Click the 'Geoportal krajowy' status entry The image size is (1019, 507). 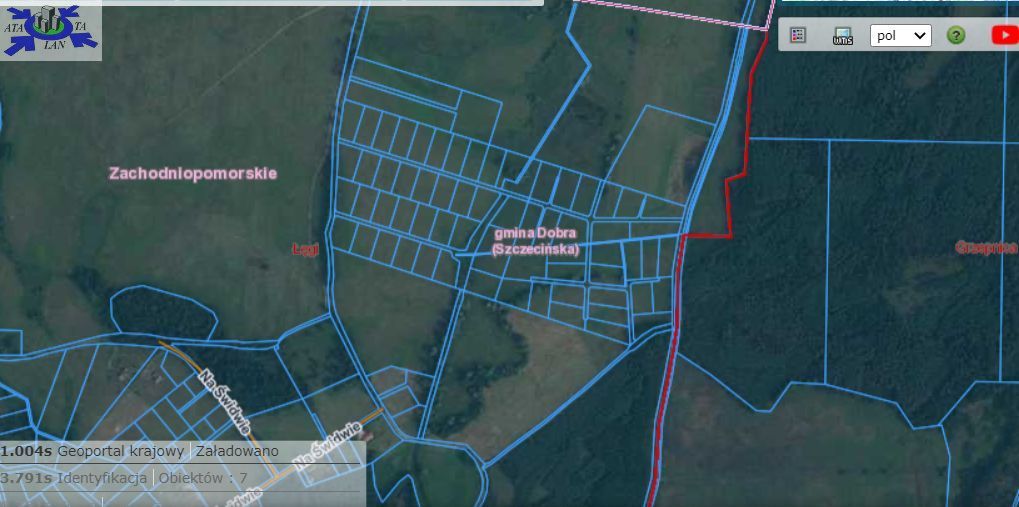tap(121, 451)
